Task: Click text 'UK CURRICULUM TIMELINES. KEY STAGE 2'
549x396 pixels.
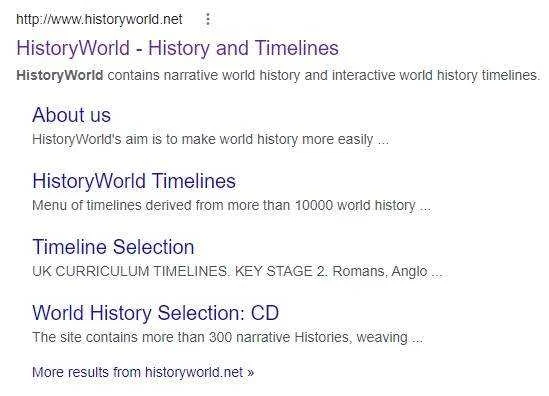Action: click(x=179, y=272)
